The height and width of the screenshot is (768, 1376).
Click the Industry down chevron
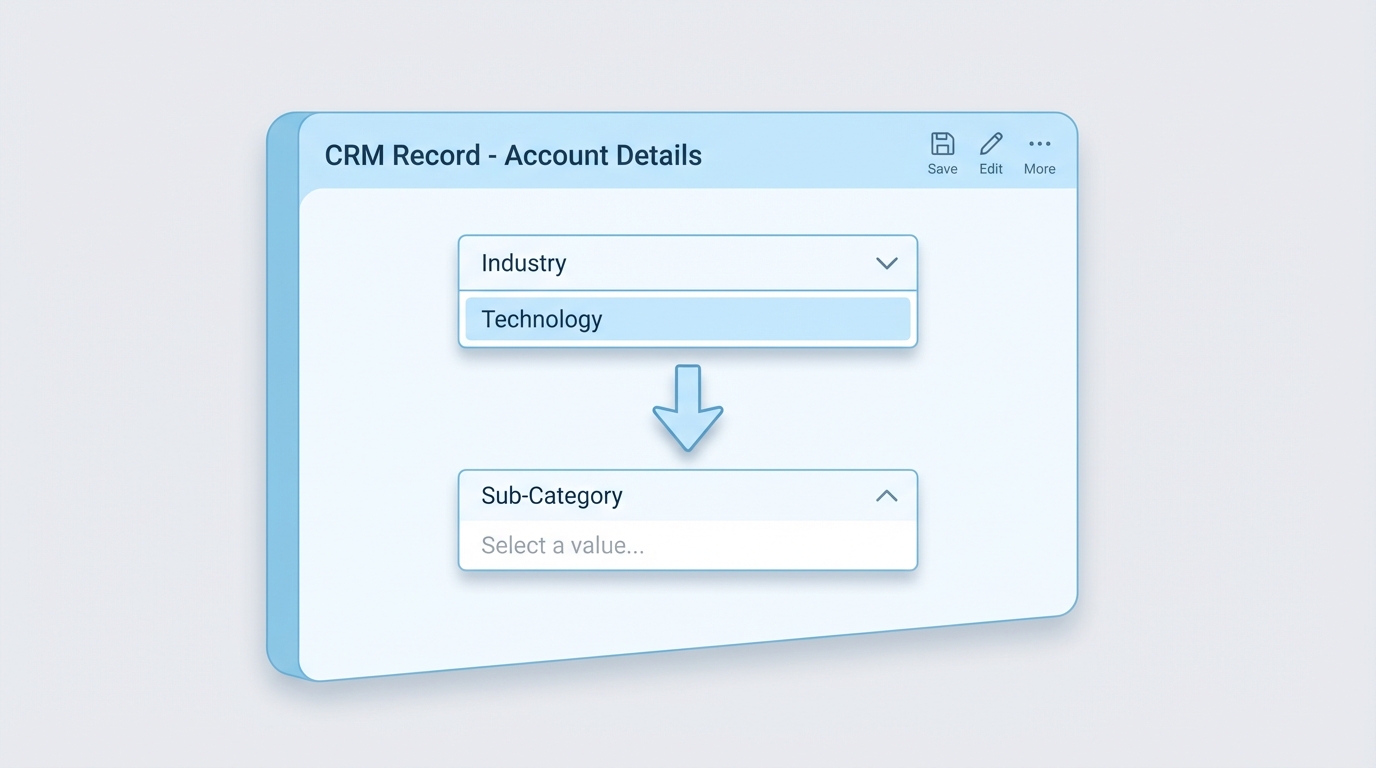tap(886, 263)
